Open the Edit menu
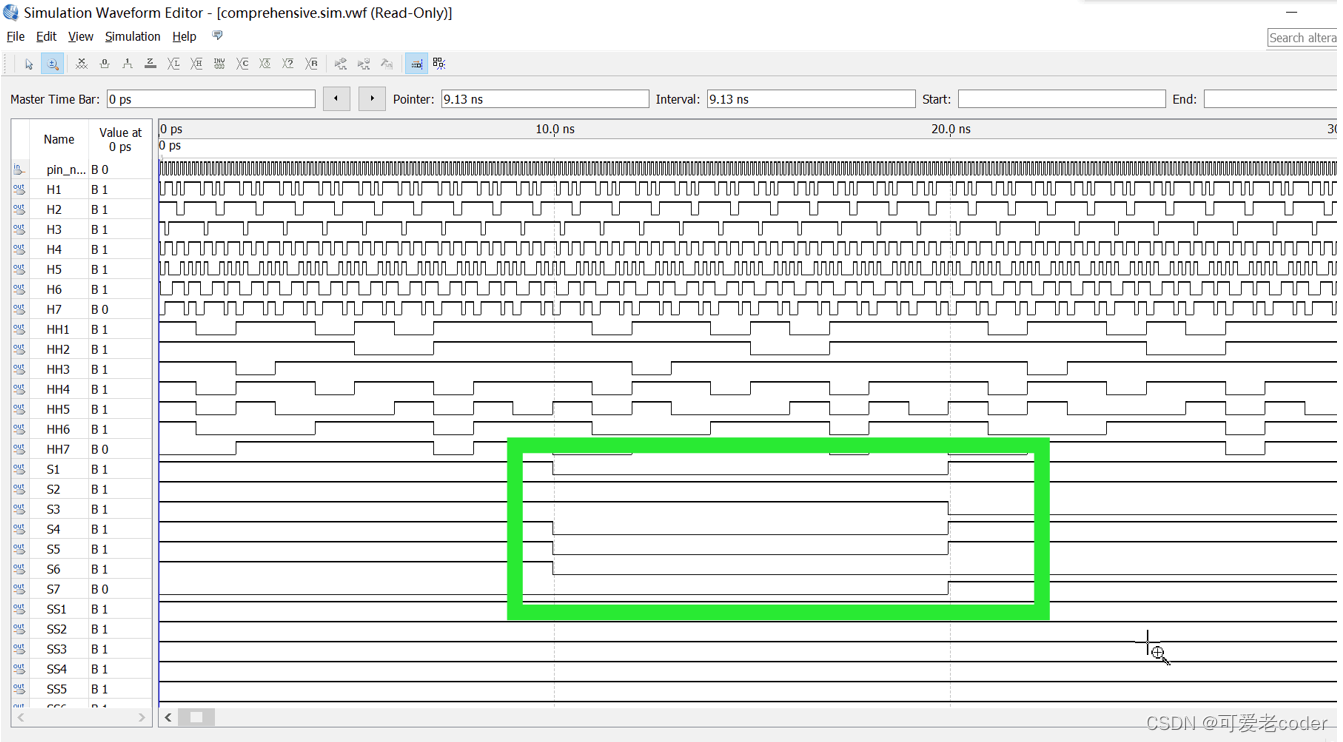Screen dimensions: 1343x742 46,36
